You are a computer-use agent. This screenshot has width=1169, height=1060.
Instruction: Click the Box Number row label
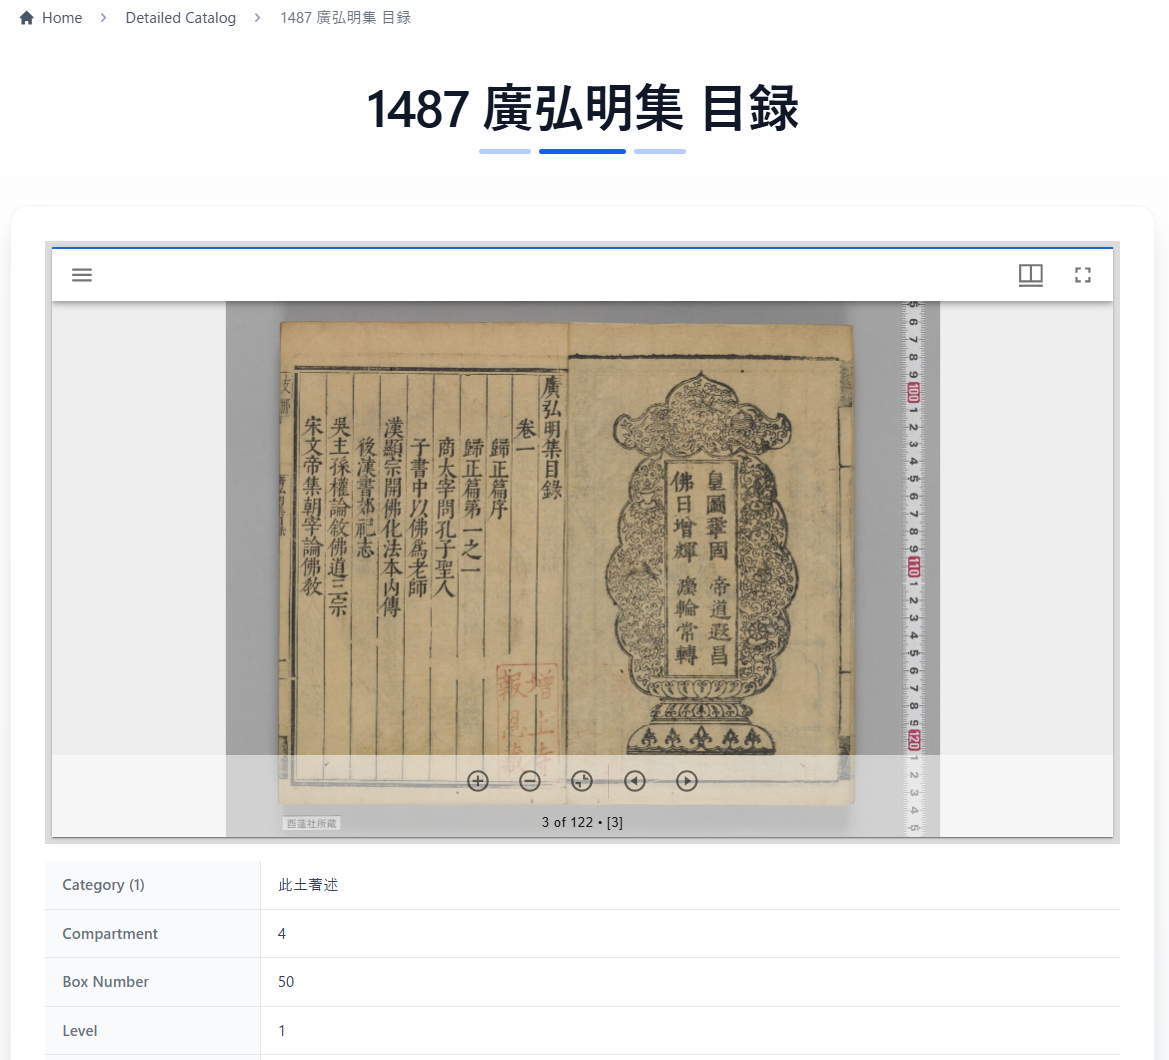pyautogui.click(x=106, y=982)
